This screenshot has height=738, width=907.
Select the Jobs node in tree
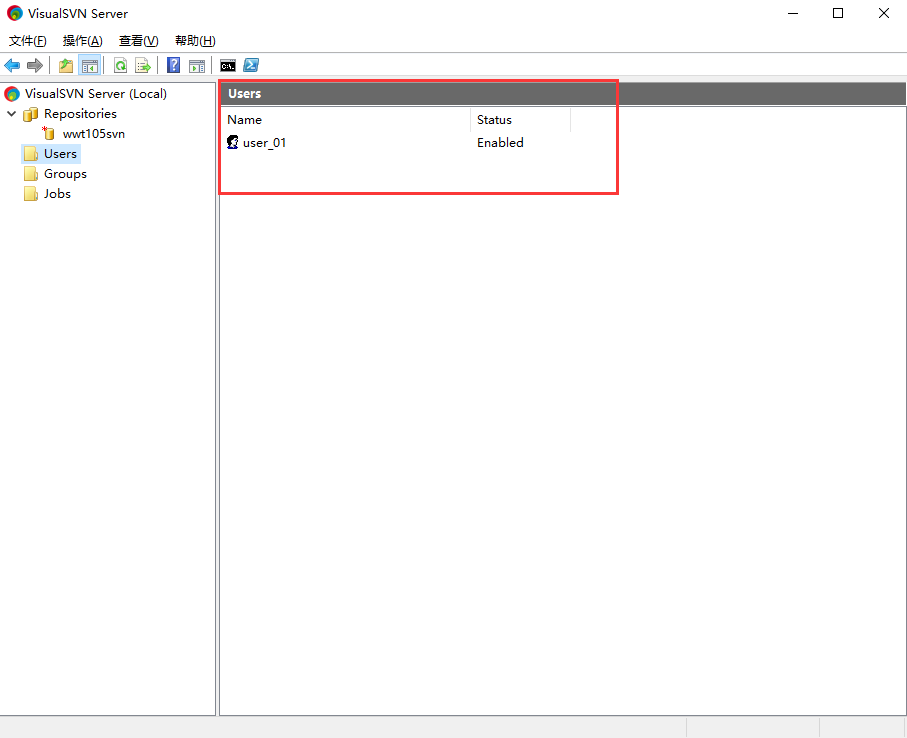click(x=57, y=194)
